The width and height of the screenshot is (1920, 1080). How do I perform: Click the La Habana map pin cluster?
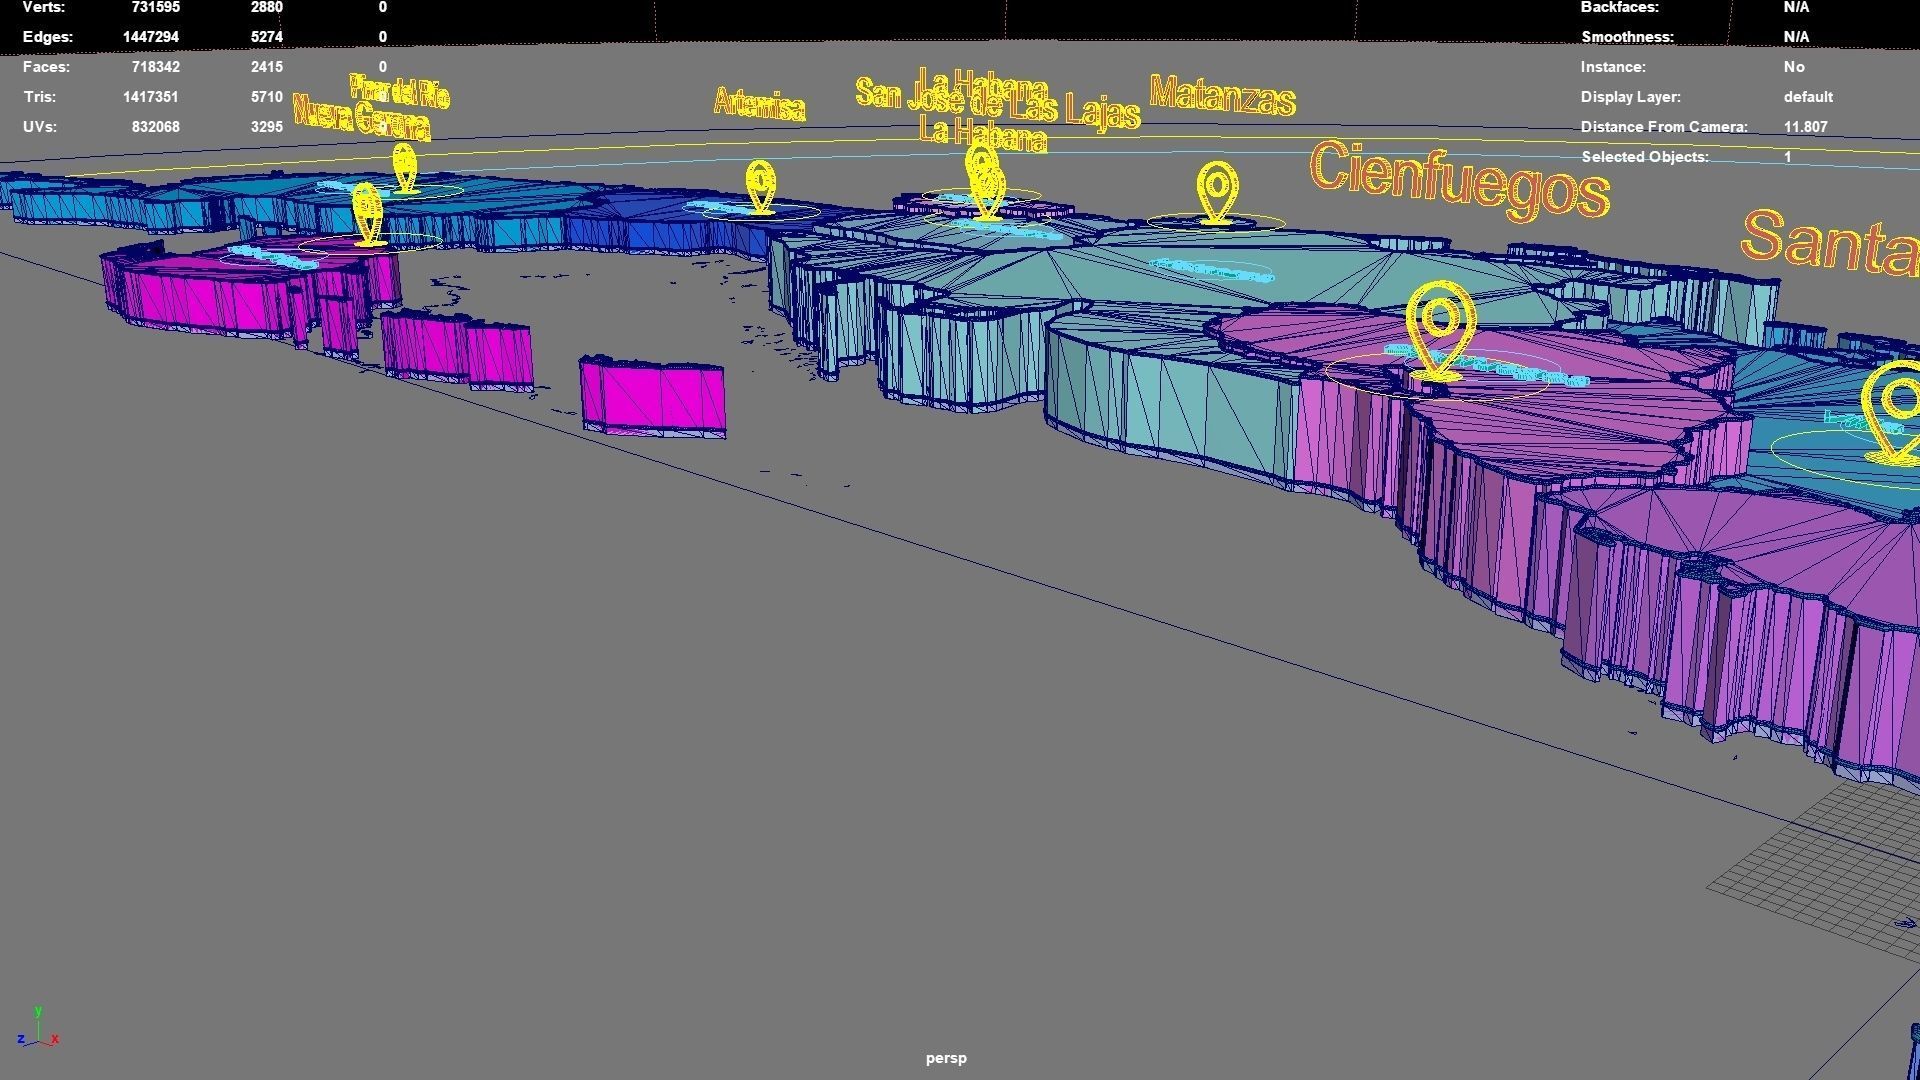[x=985, y=181]
